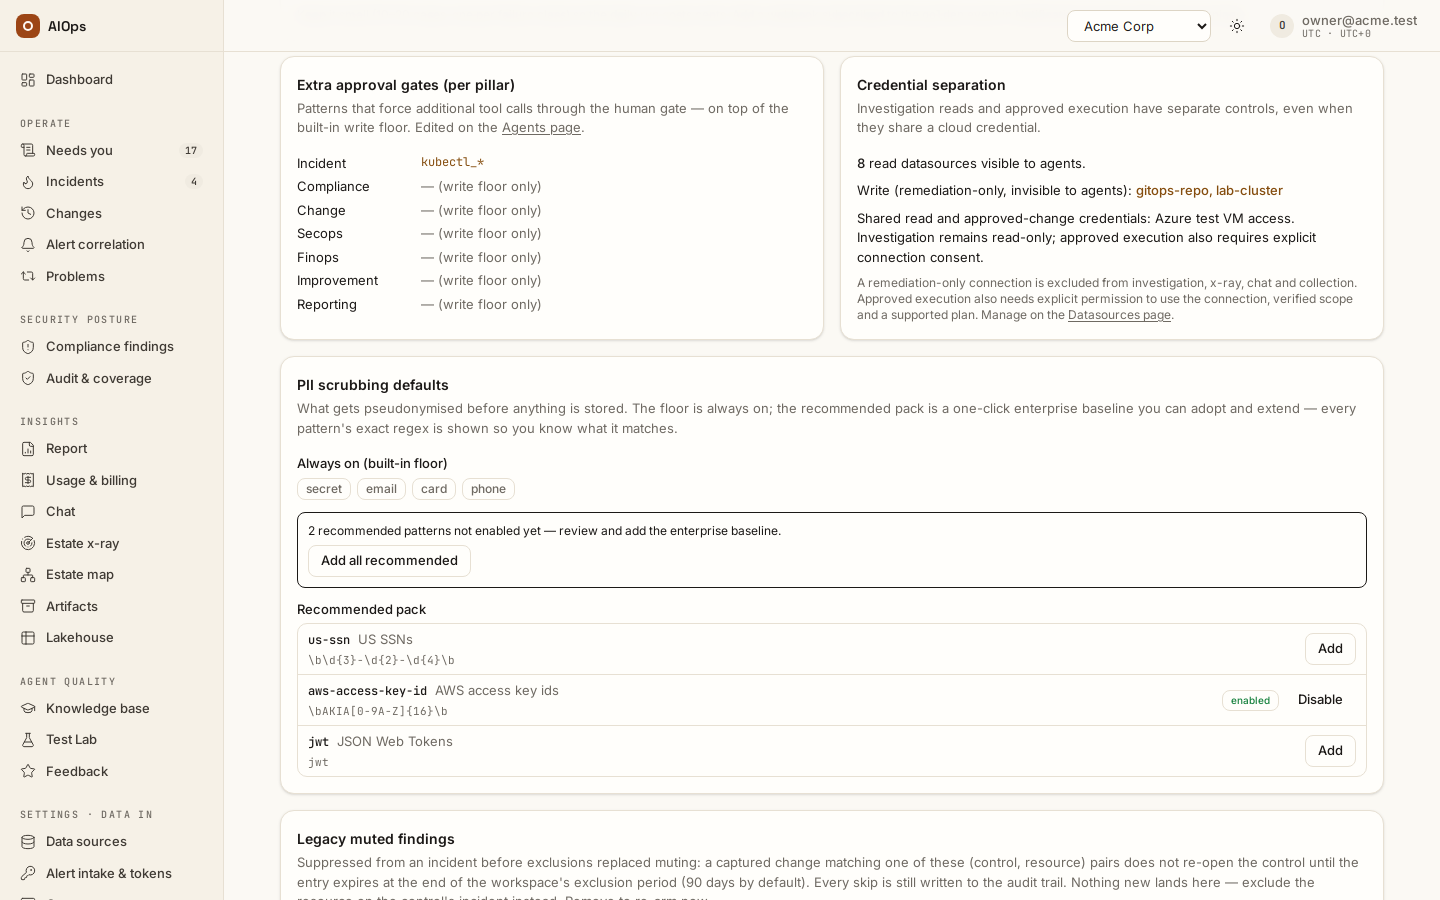Click the gitops-repo, lab-cluster text
The height and width of the screenshot is (900, 1440).
coord(1209,191)
